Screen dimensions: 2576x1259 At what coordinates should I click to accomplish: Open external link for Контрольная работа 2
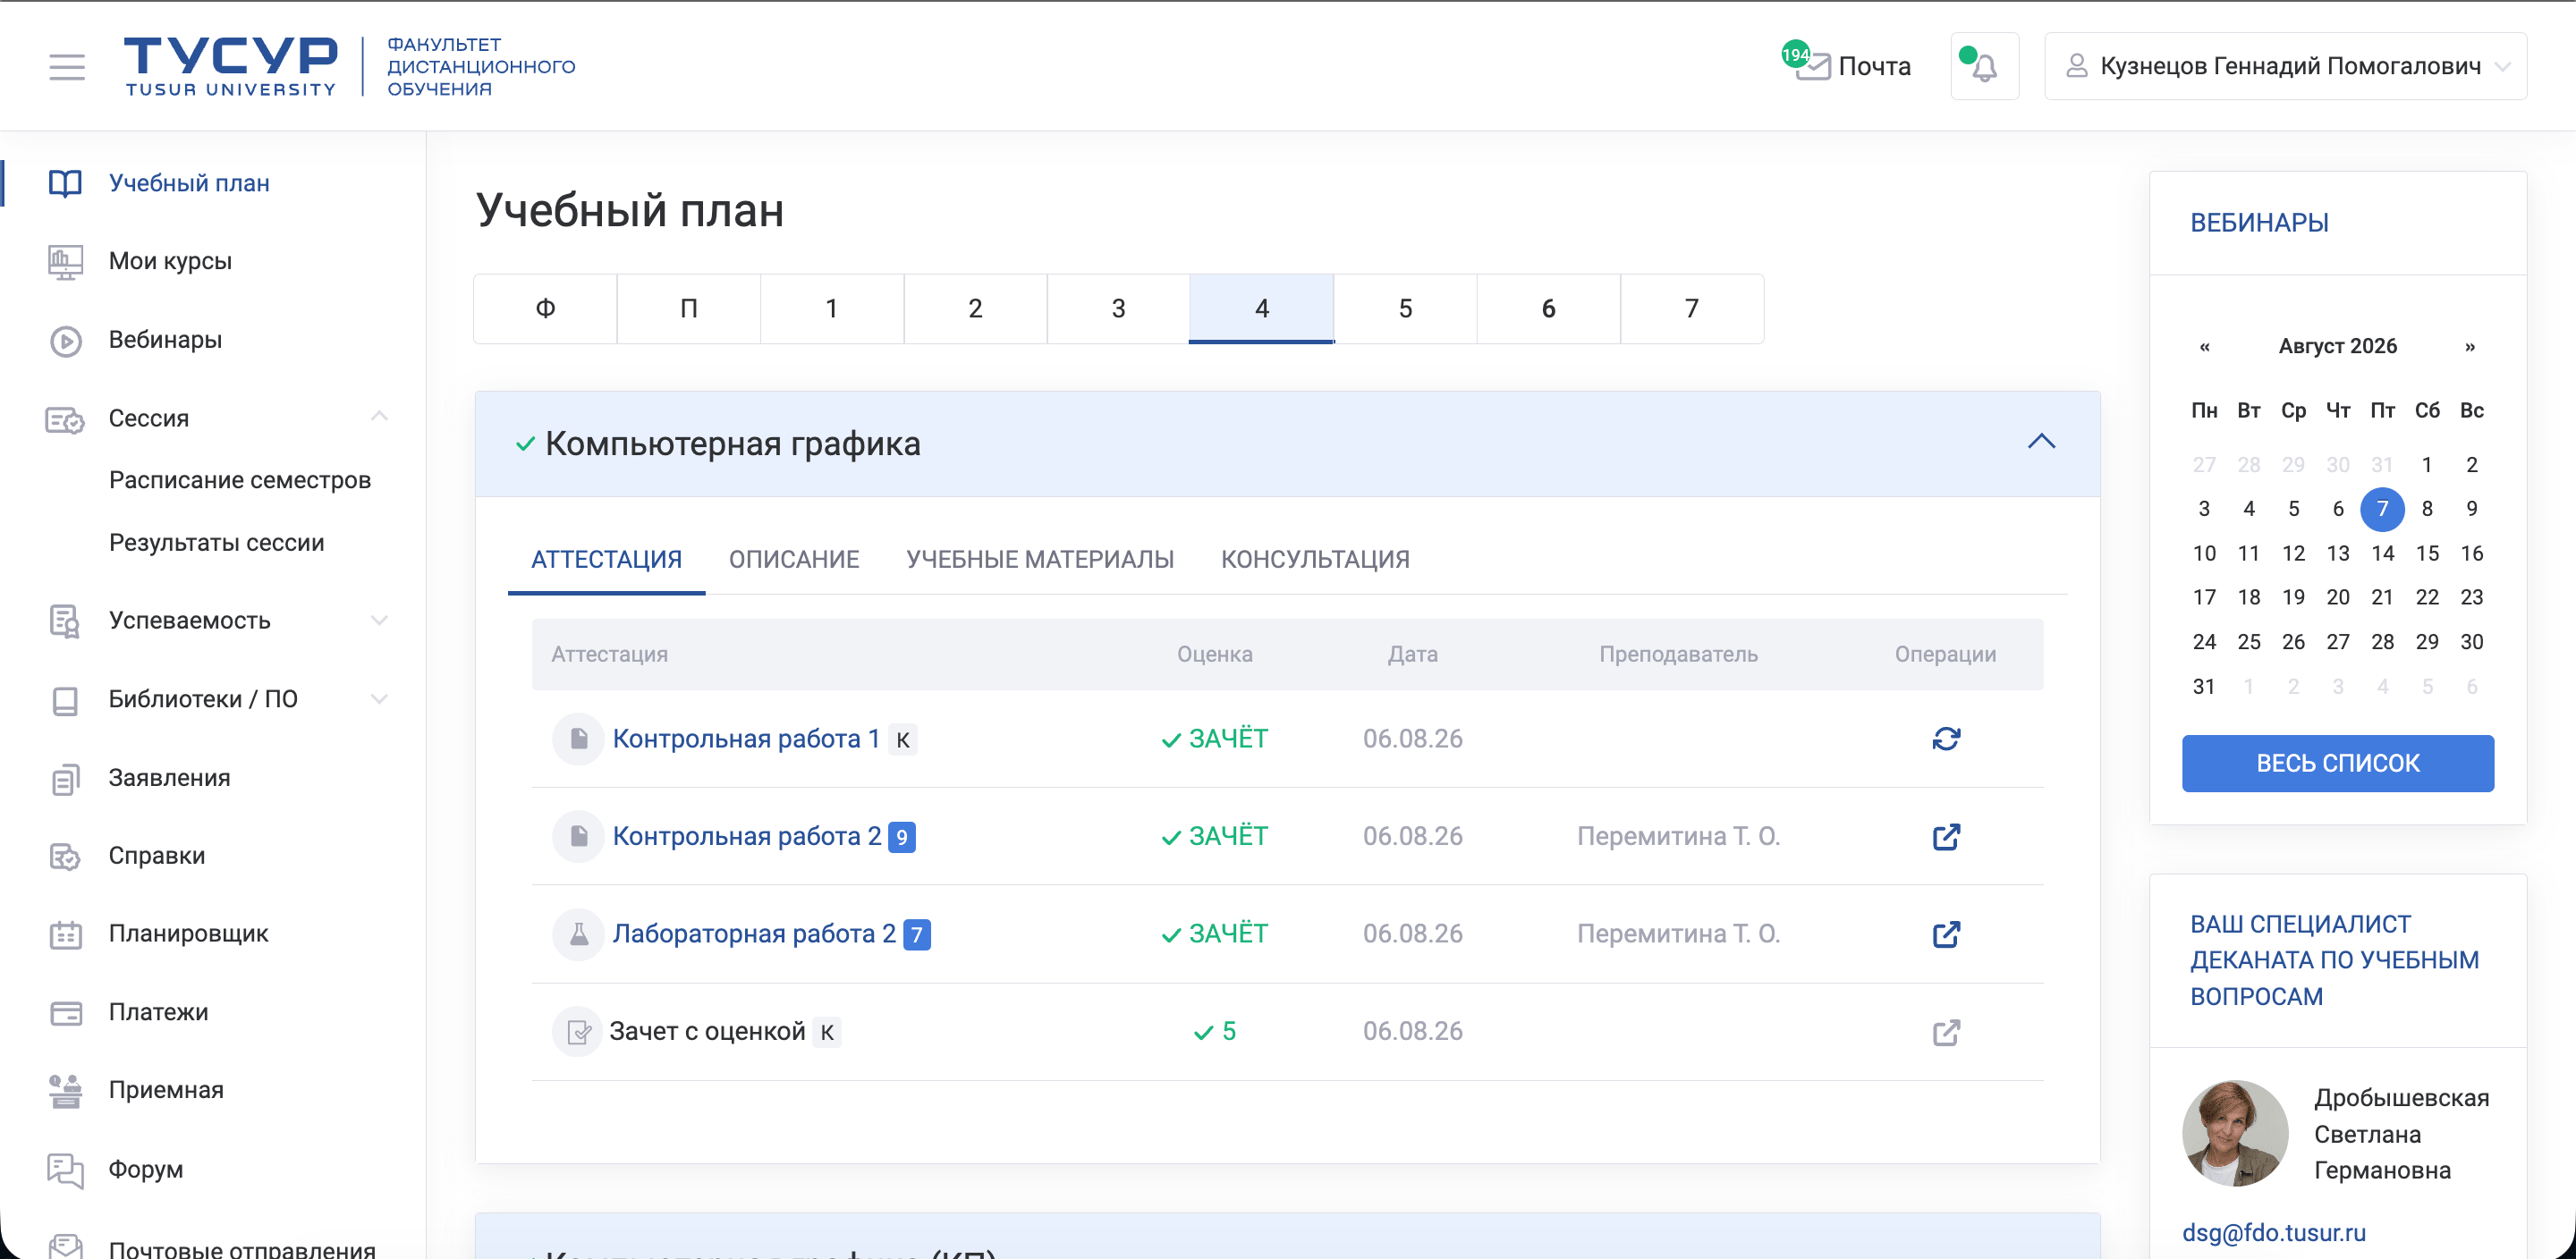(x=1945, y=836)
